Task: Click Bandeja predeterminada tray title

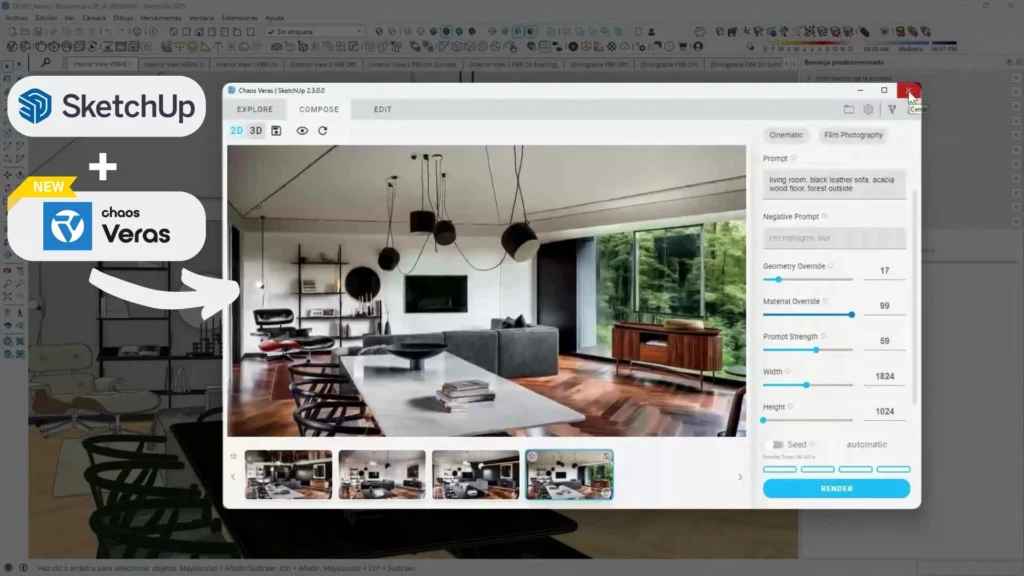Action: tap(844, 62)
